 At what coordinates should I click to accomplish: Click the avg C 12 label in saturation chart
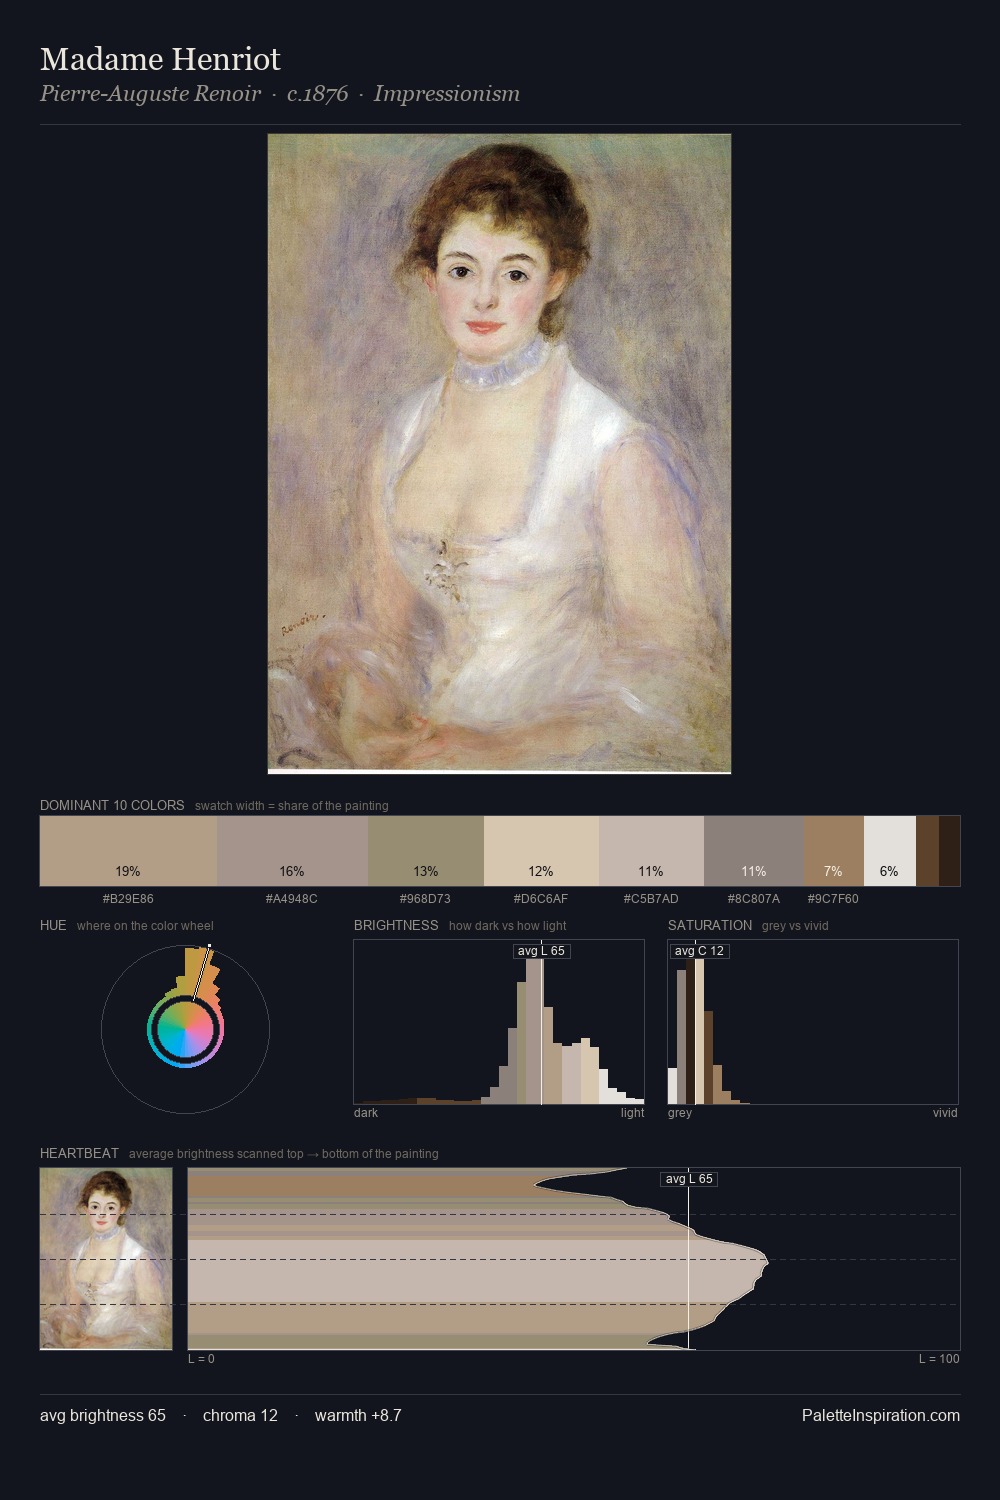point(699,951)
